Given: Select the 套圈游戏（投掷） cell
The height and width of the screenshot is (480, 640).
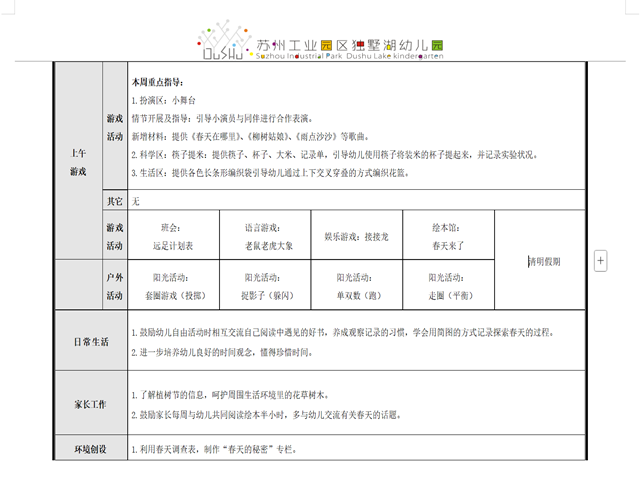Looking at the screenshot, I should [173, 285].
